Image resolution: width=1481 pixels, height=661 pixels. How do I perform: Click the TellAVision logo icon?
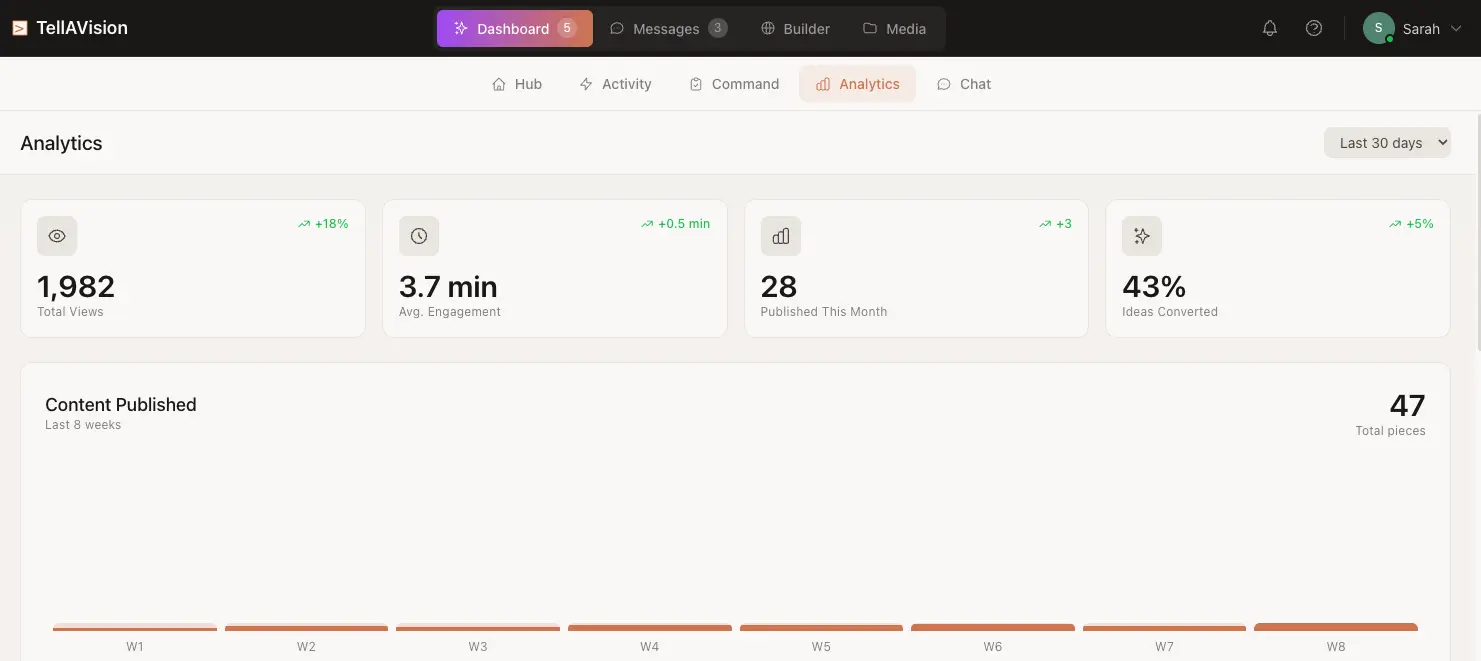coord(20,29)
